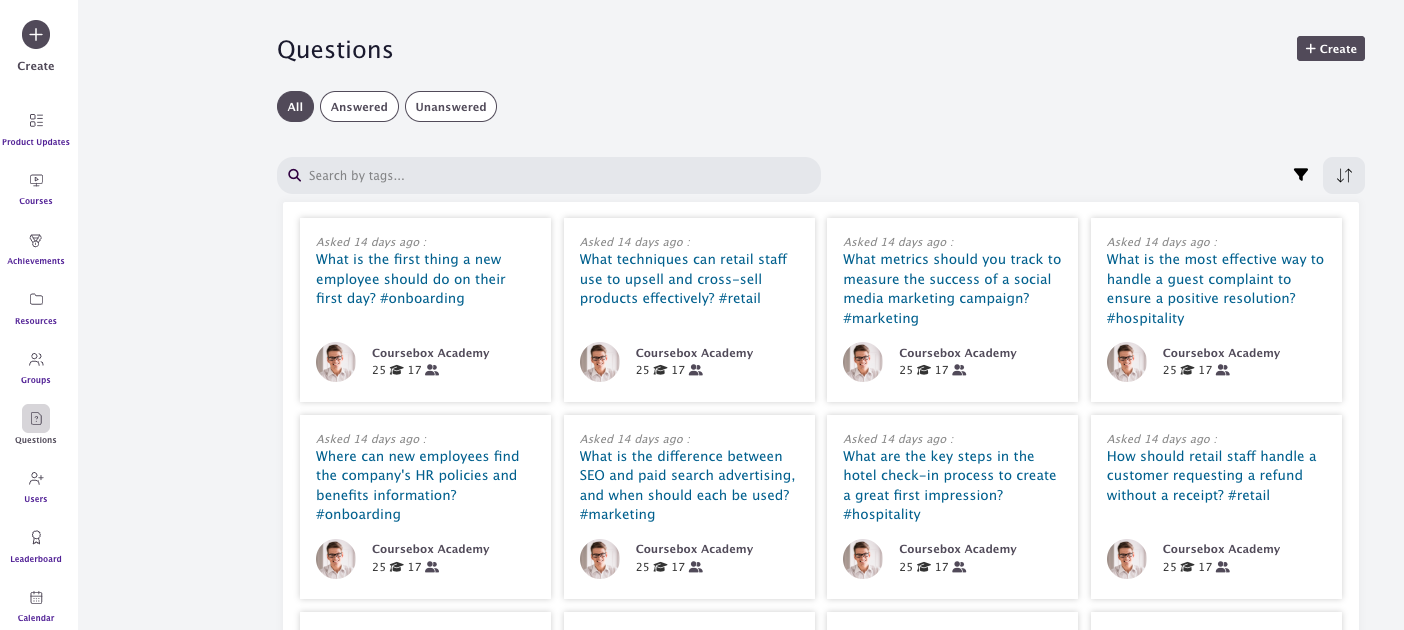Screen dimensions: 1404x630
Task: Click author avatar on SEO marketing card
Action: (600, 559)
